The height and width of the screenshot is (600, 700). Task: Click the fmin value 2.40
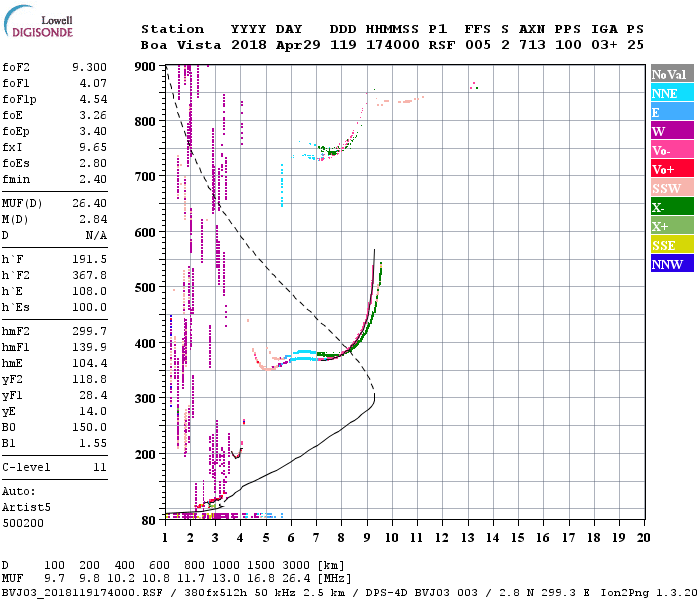click(x=93, y=179)
